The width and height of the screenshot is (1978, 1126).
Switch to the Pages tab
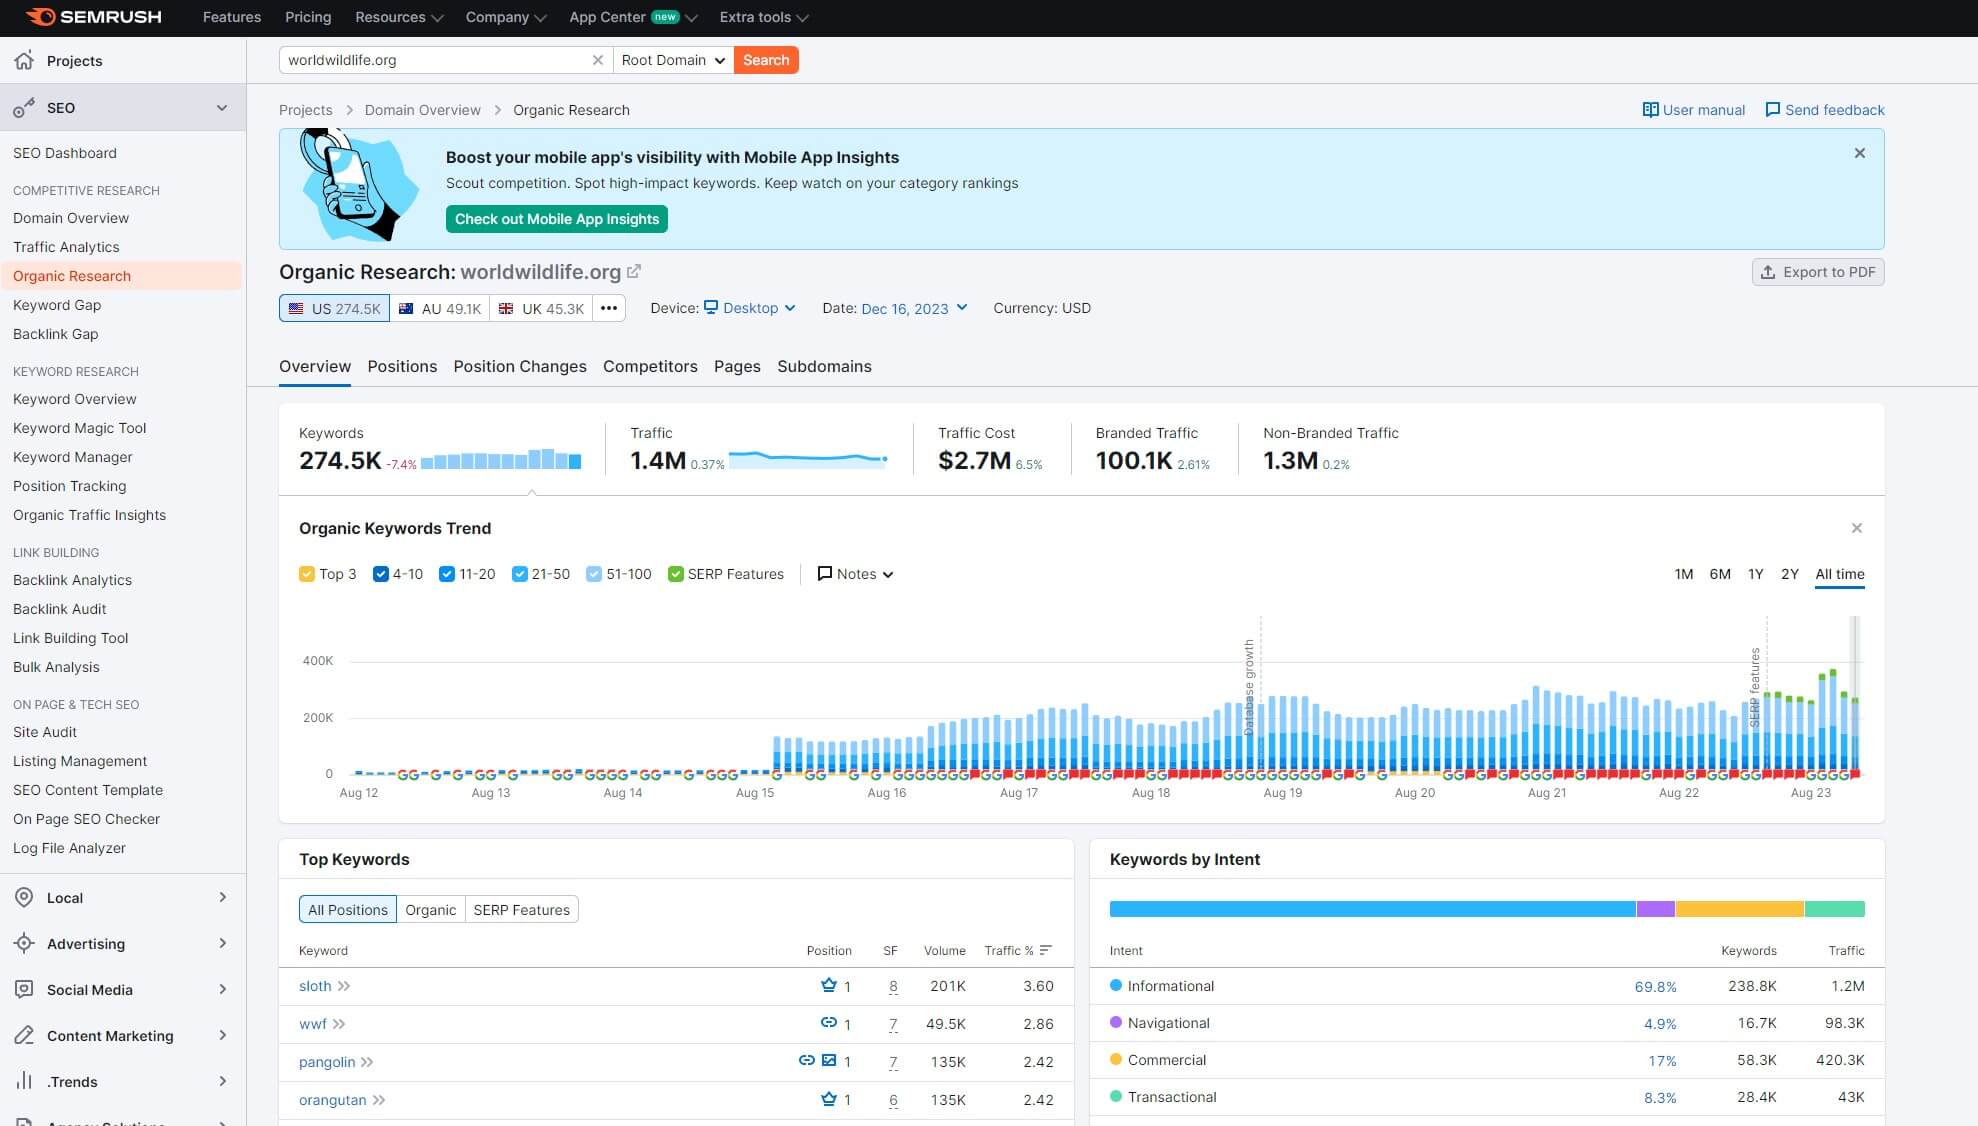click(737, 366)
